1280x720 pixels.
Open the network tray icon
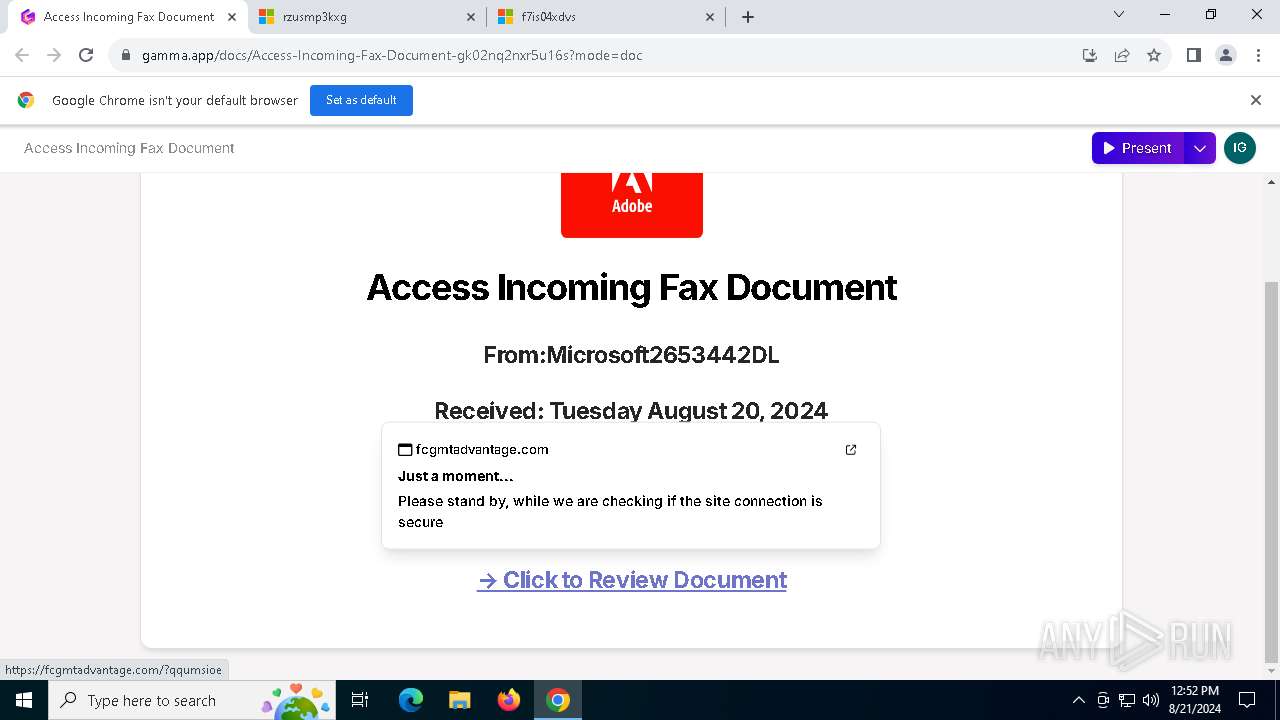(x=1127, y=700)
